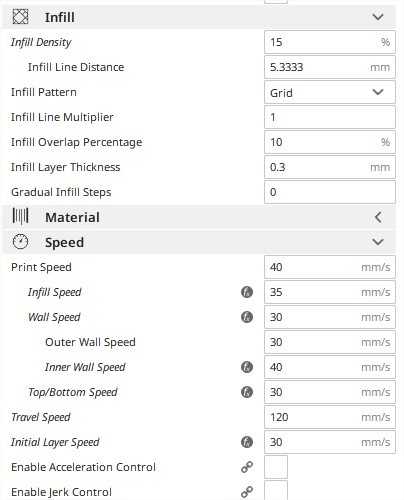Image resolution: width=404 pixels, height=500 pixels.
Task: Click the Infill section crosshatch icon
Action: (x=20, y=17)
